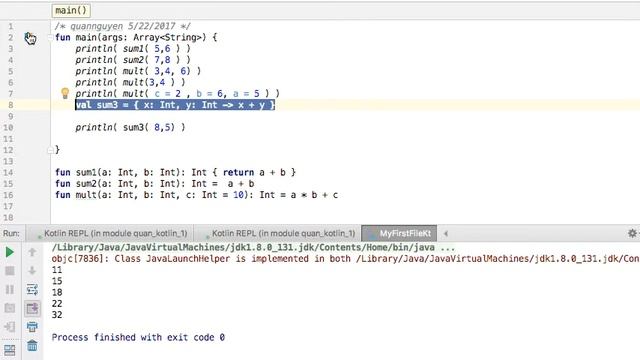Switch to second Kotlin REPL run tab
This screenshot has width=640, height=360.
[x=279, y=233]
